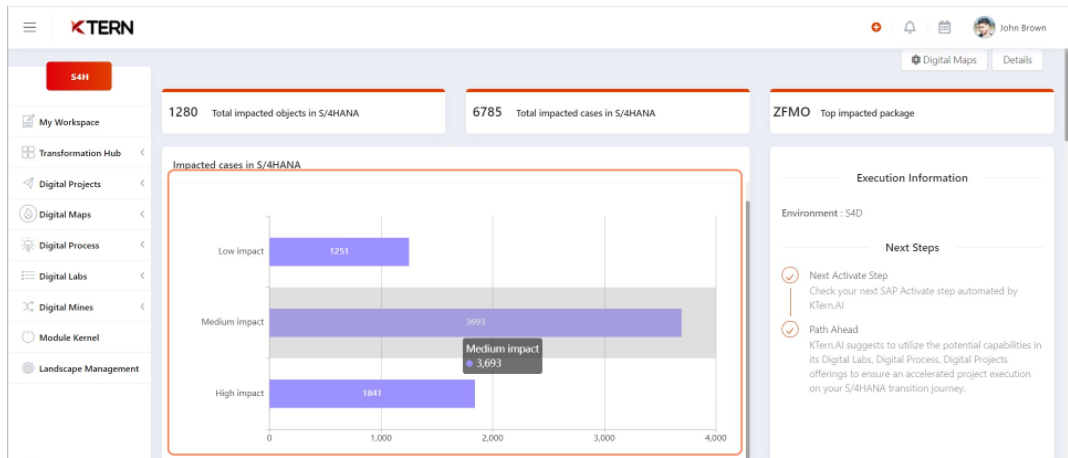This screenshot has height=458, width=1068.
Task: Click John Brown's profile avatar
Action: coord(984,27)
